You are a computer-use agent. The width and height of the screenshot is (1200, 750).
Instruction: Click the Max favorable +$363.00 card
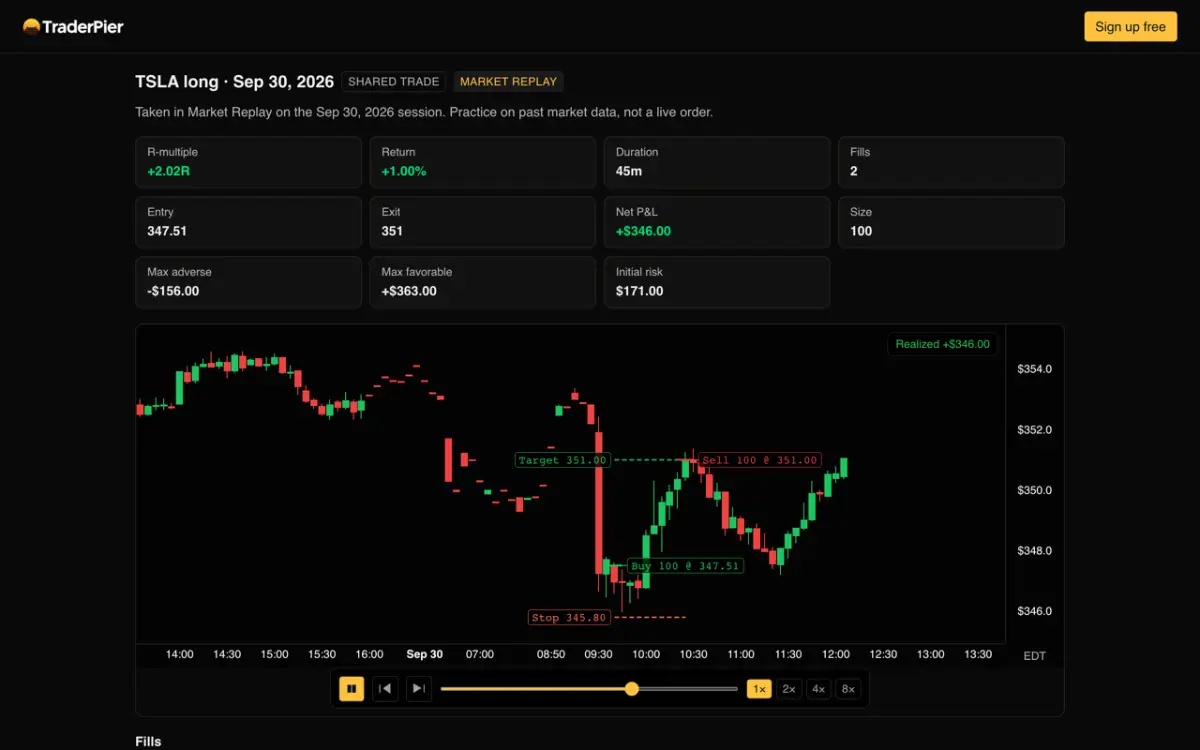pos(483,282)
